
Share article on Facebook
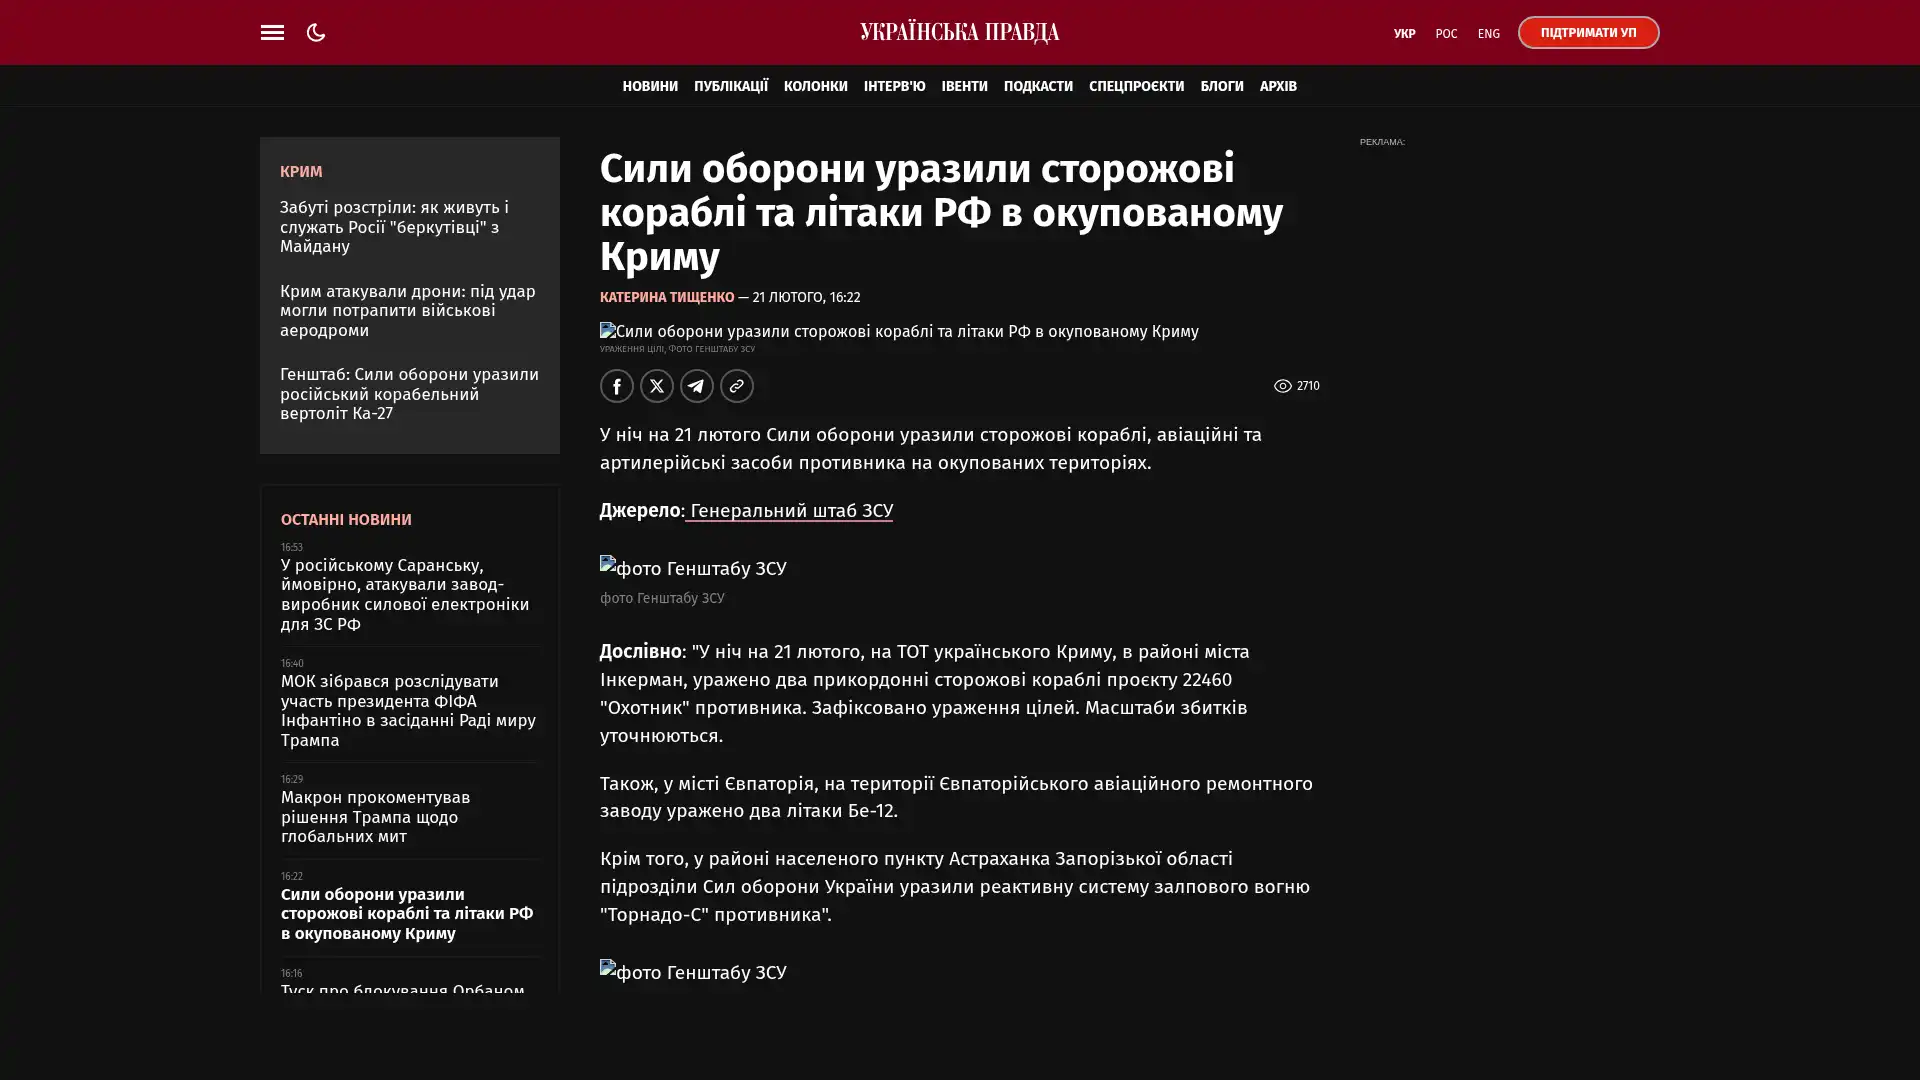[616, 386]
